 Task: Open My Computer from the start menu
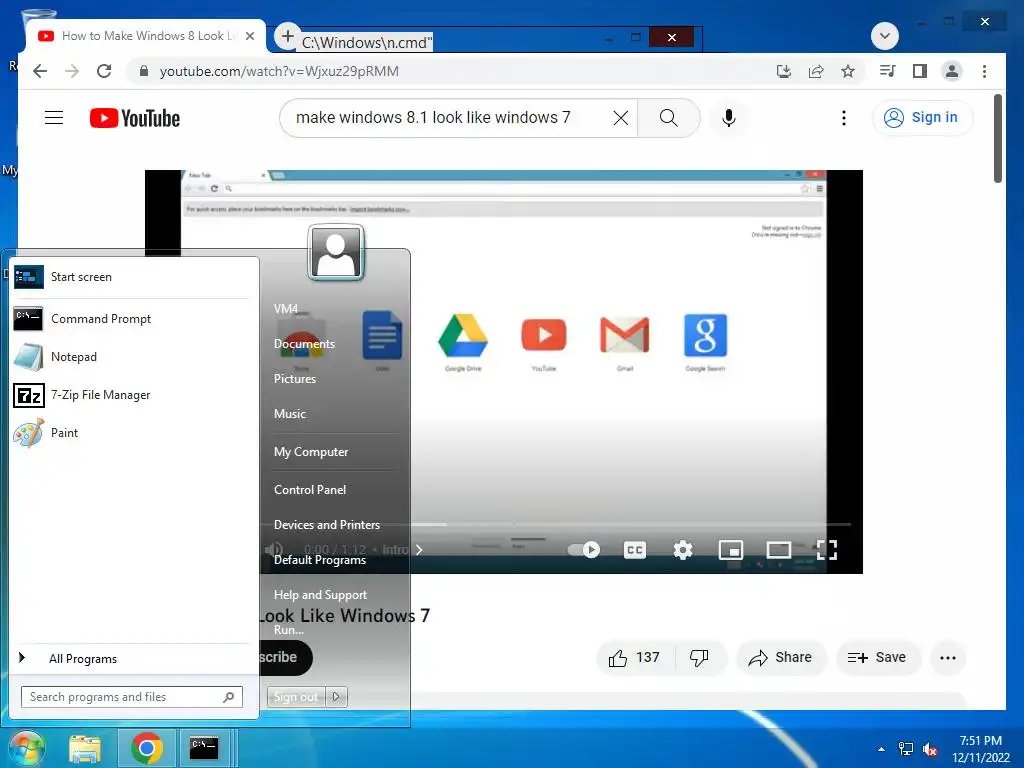[x=311, y=452]
